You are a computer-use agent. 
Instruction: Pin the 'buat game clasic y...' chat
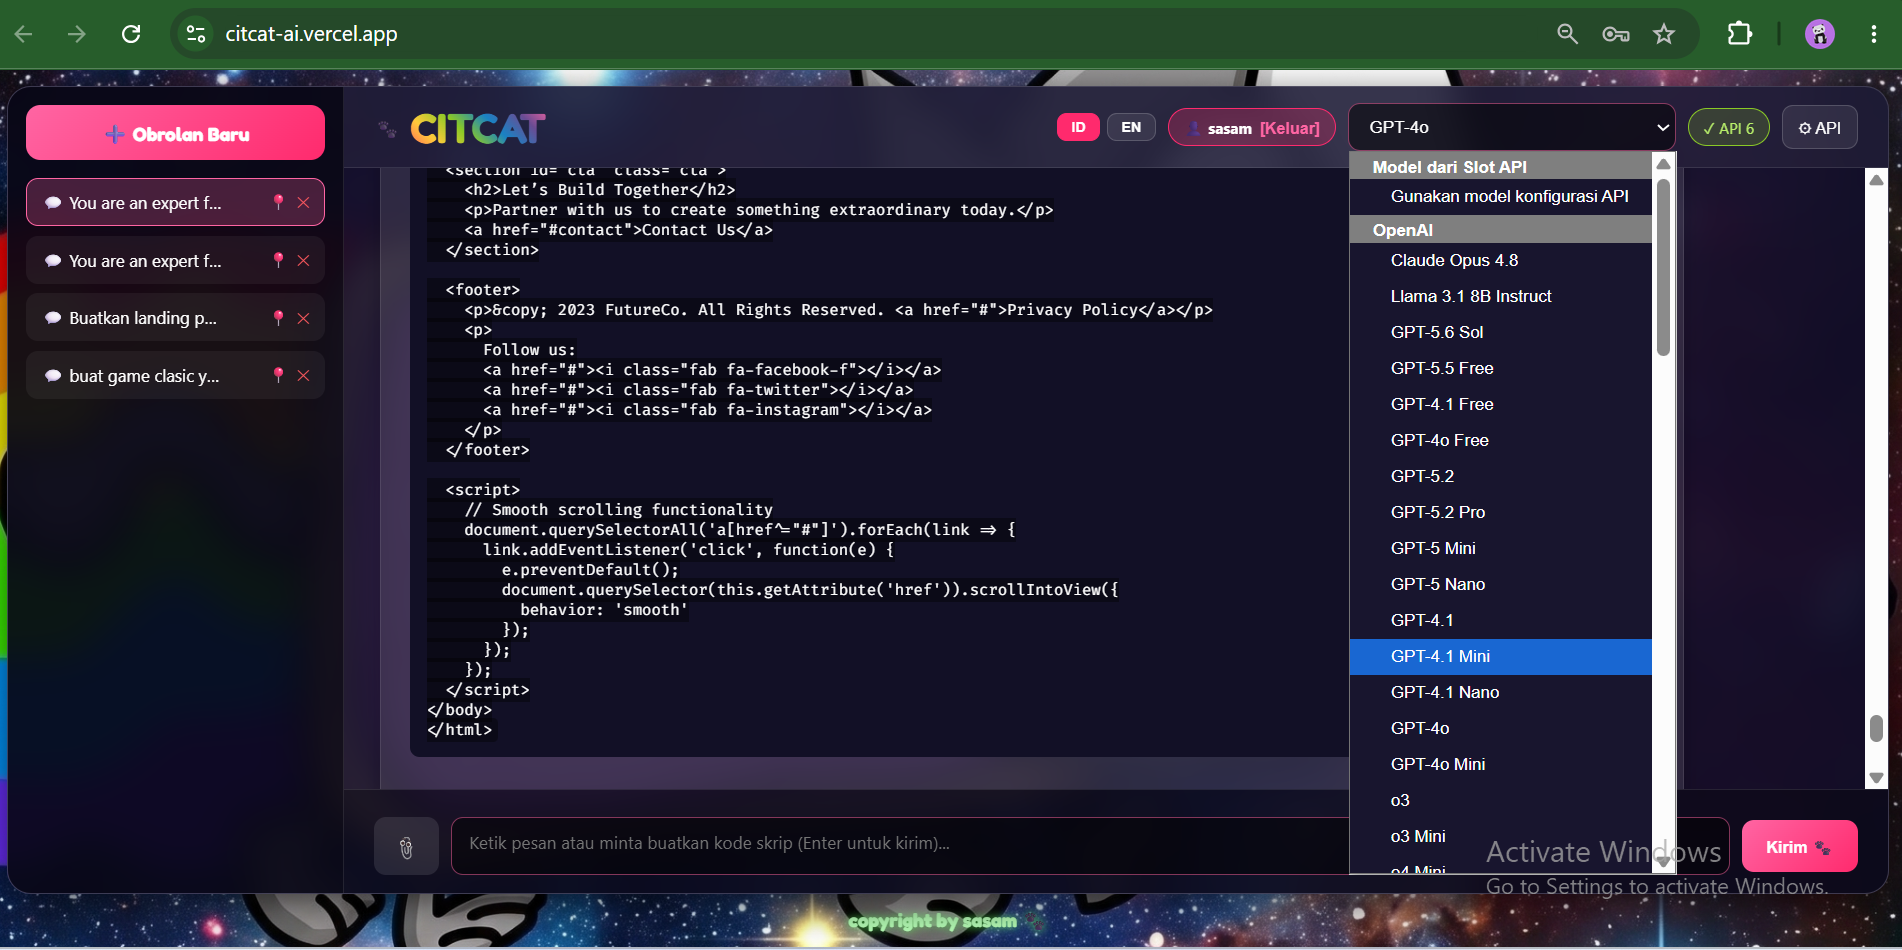point(279,375)
